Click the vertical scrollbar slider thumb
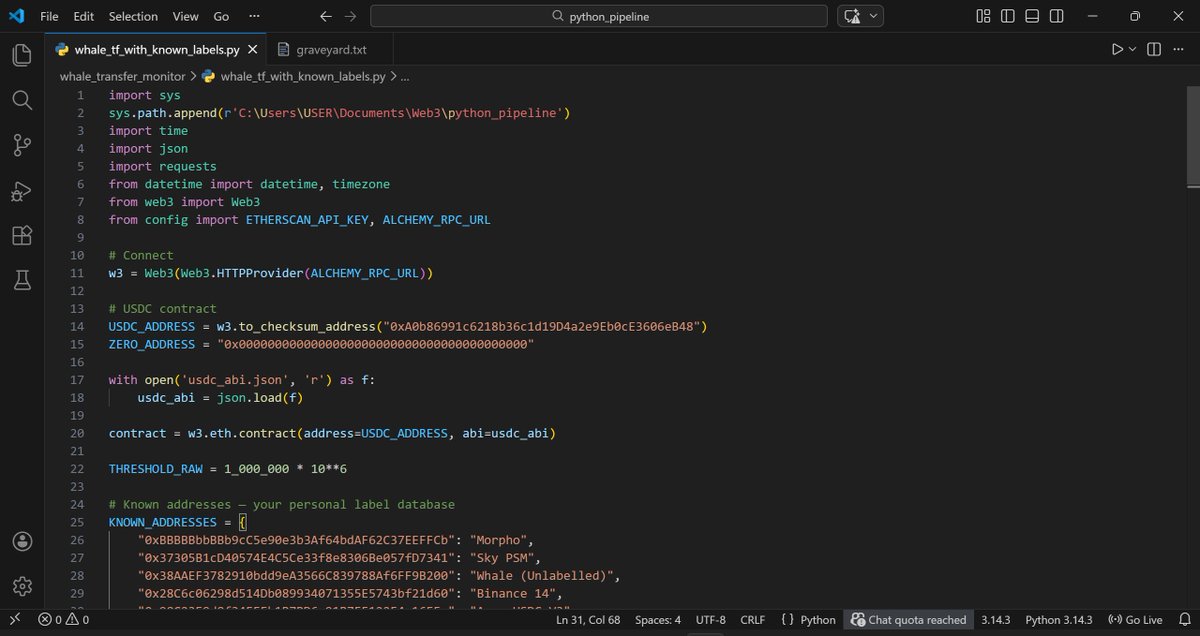This screenshot has height=636, width=1200. tap(1193, 136)
